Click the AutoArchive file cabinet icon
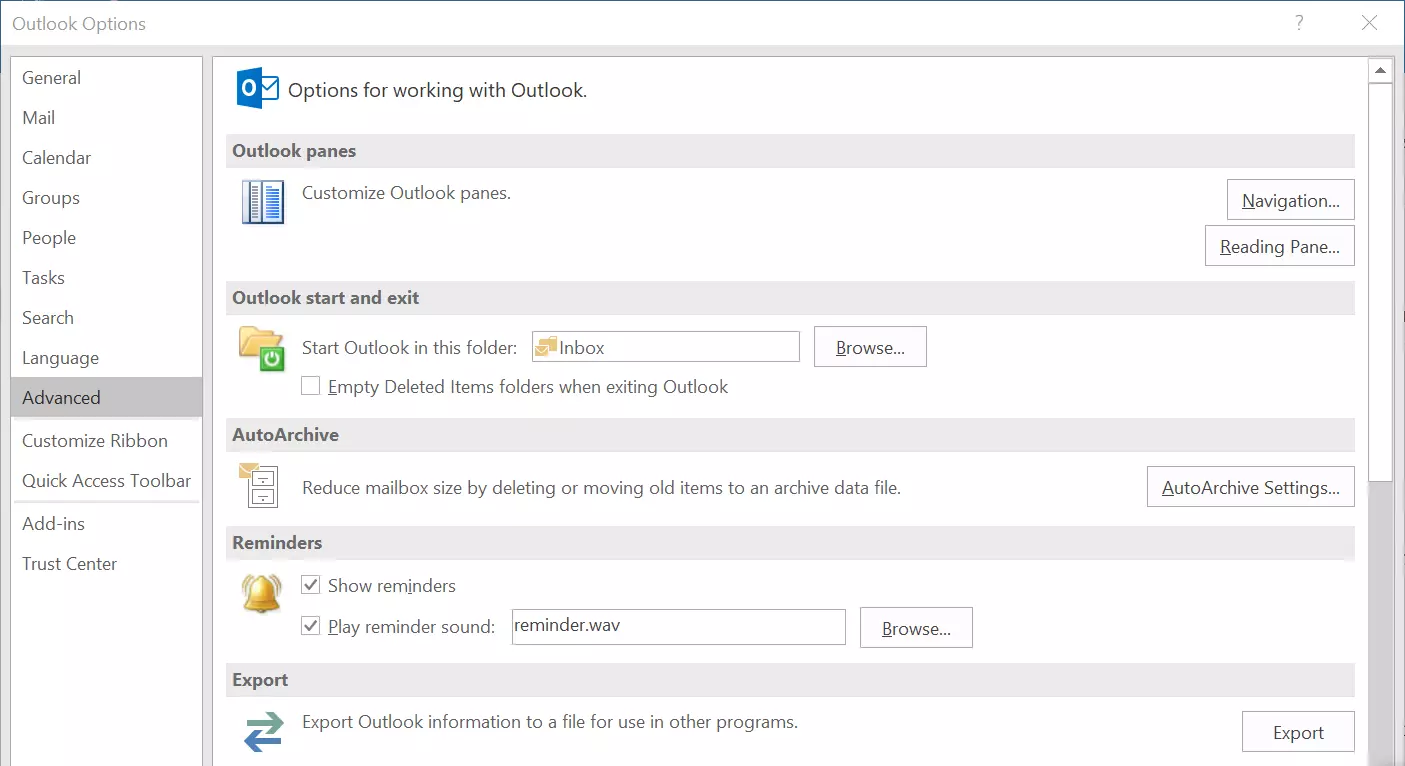1405x766 pixels. coord(261,486)
